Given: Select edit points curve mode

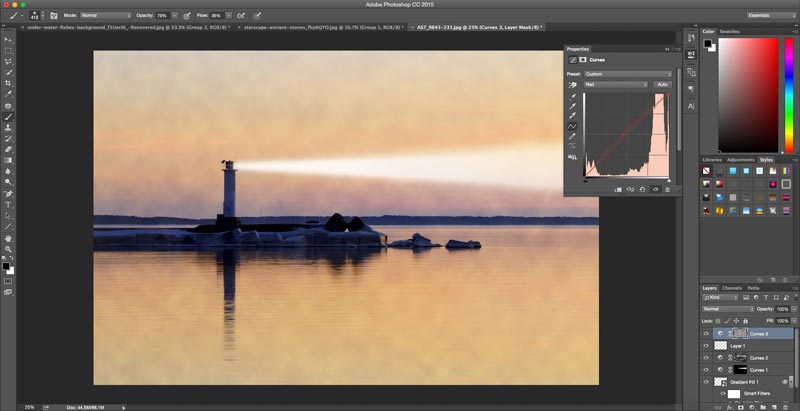Looking at the screenshot, I should pos(572,126).
